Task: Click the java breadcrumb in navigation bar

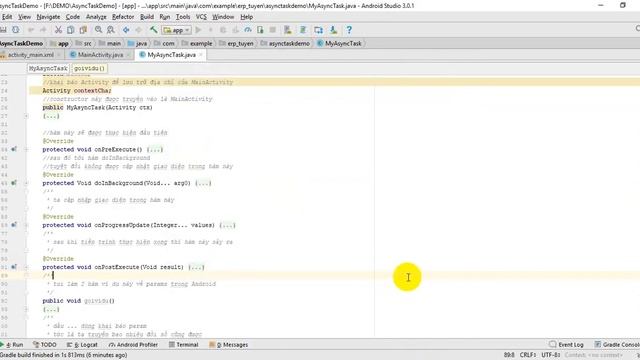Action: point(137,43)
